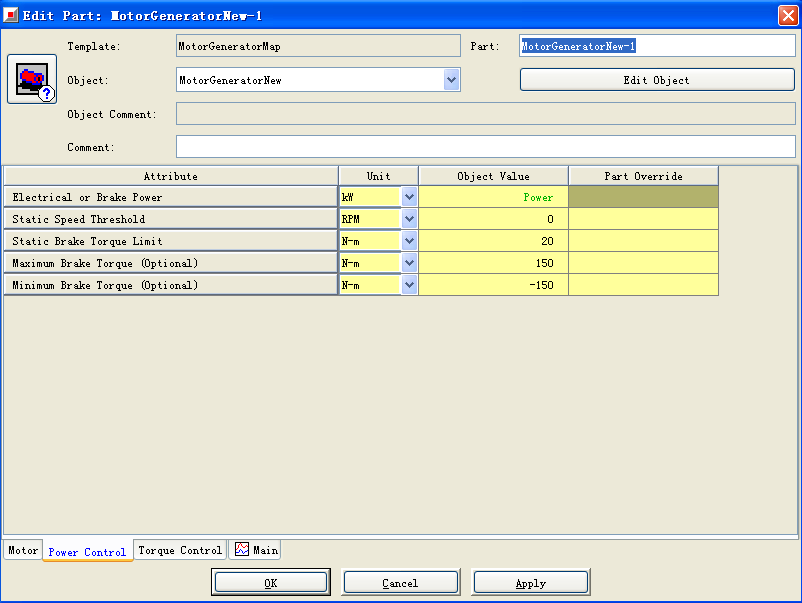
Task: Click the motor part help icon
Action: 32,80
